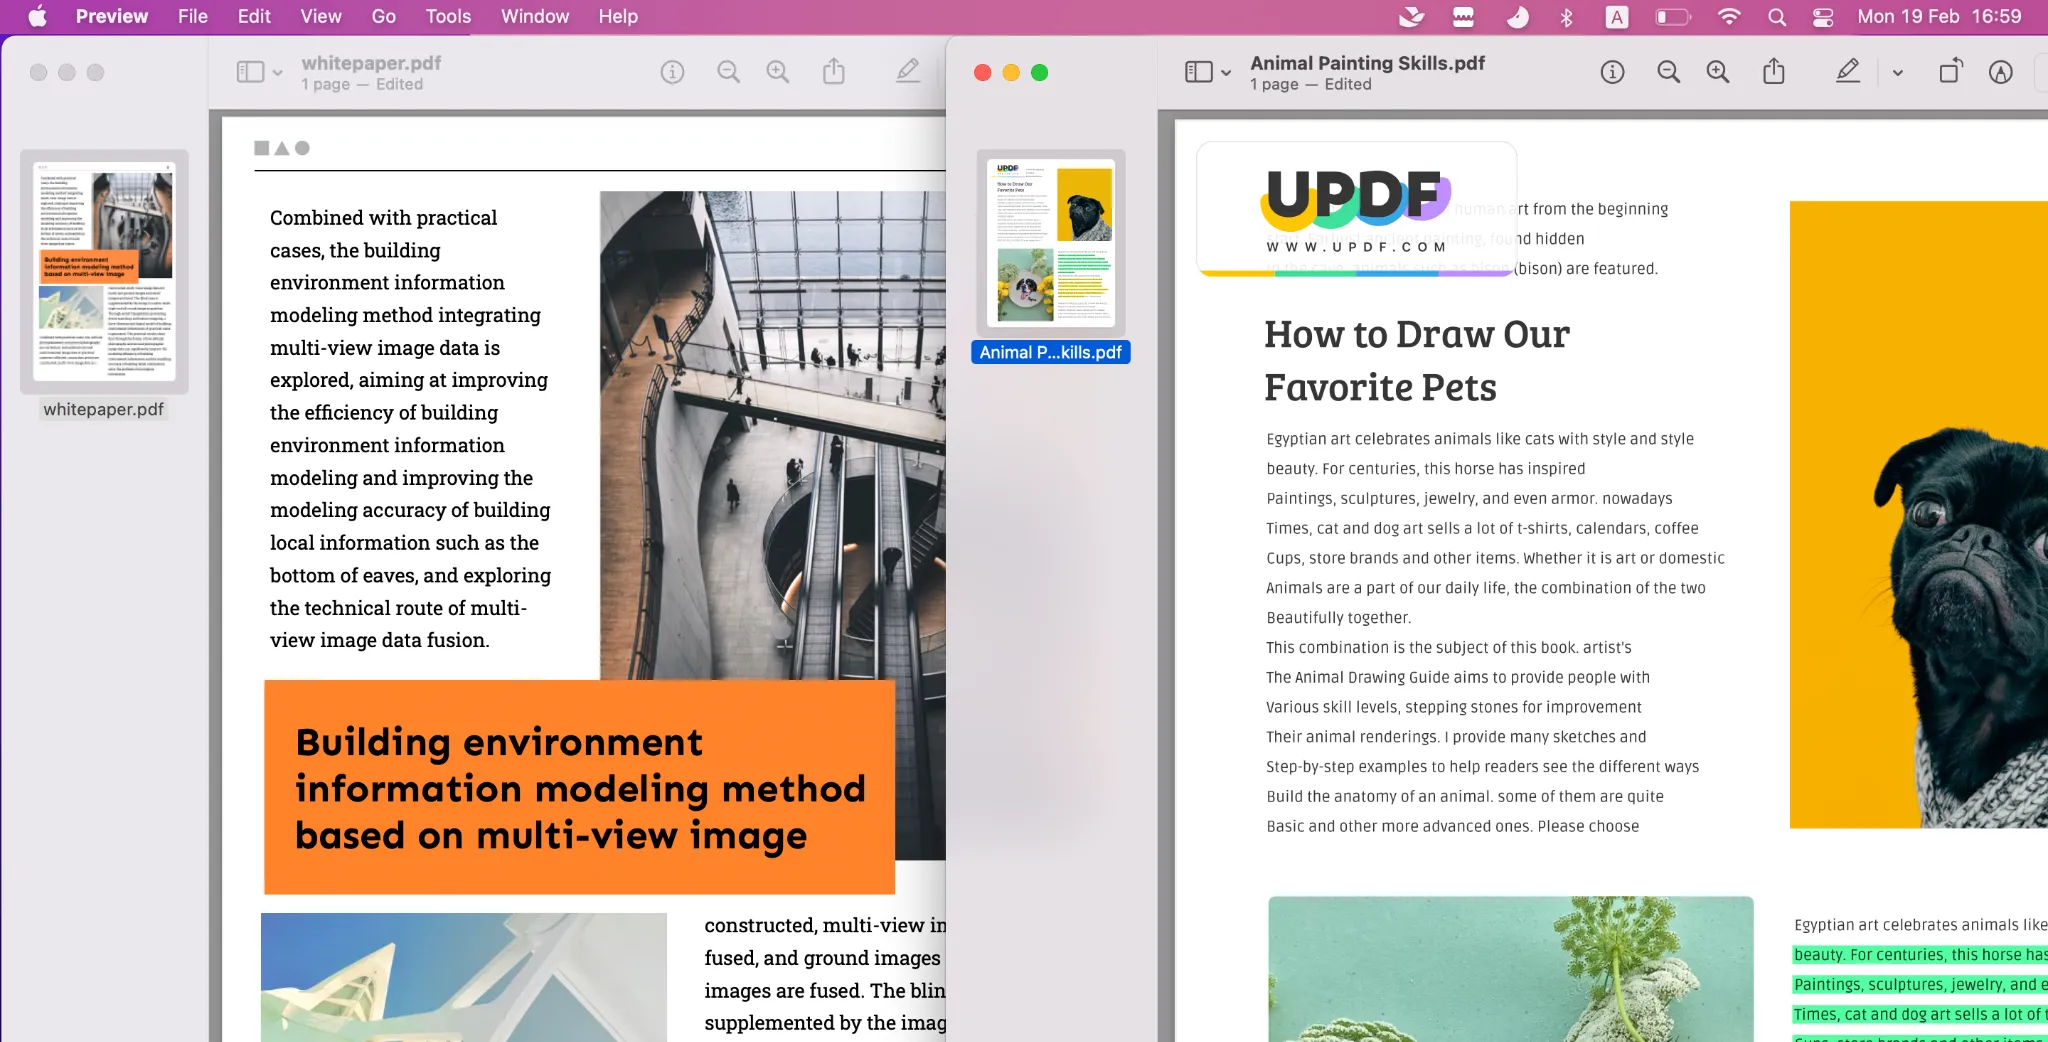
Task: Activate highlight pen in Animal Painting Skills window
Action: click(x=1847, y=71)
